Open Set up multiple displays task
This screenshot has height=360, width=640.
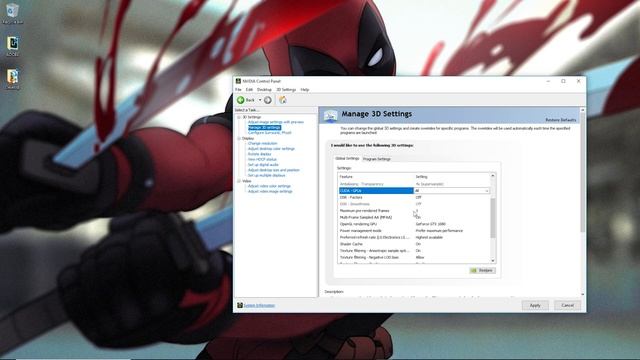click(x=267, y=175)
